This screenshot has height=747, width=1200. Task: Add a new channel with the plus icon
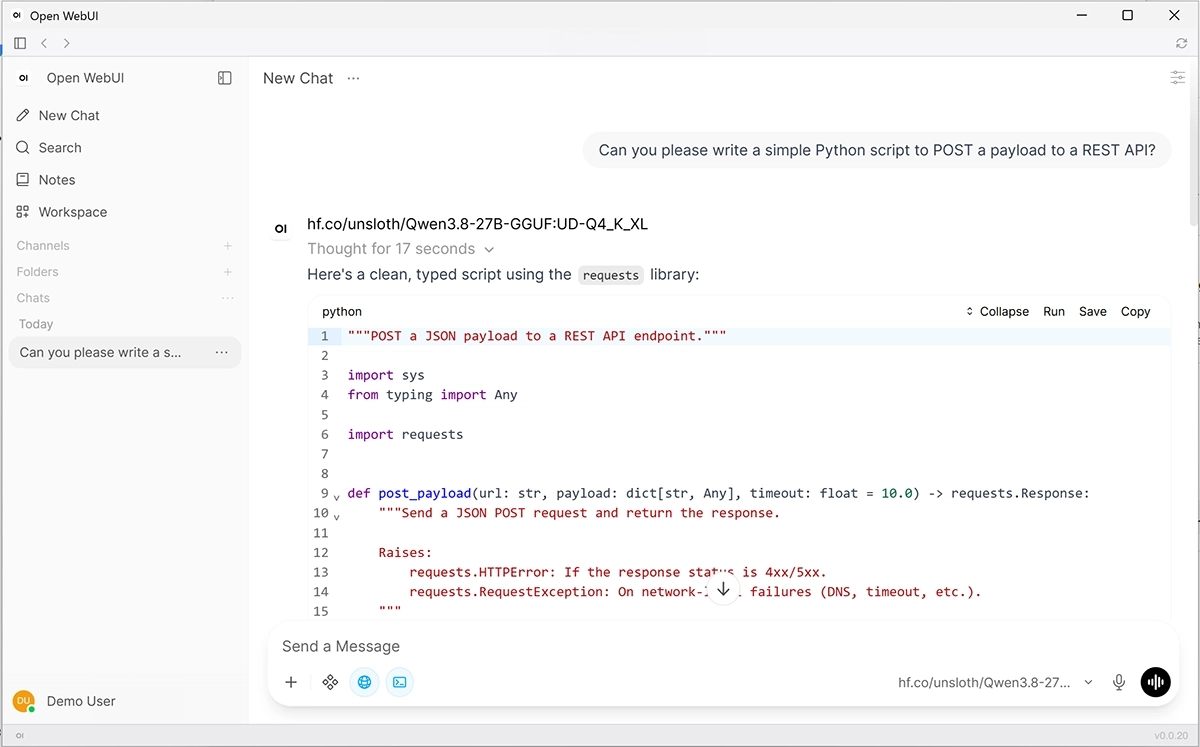(x=228, y=246)
